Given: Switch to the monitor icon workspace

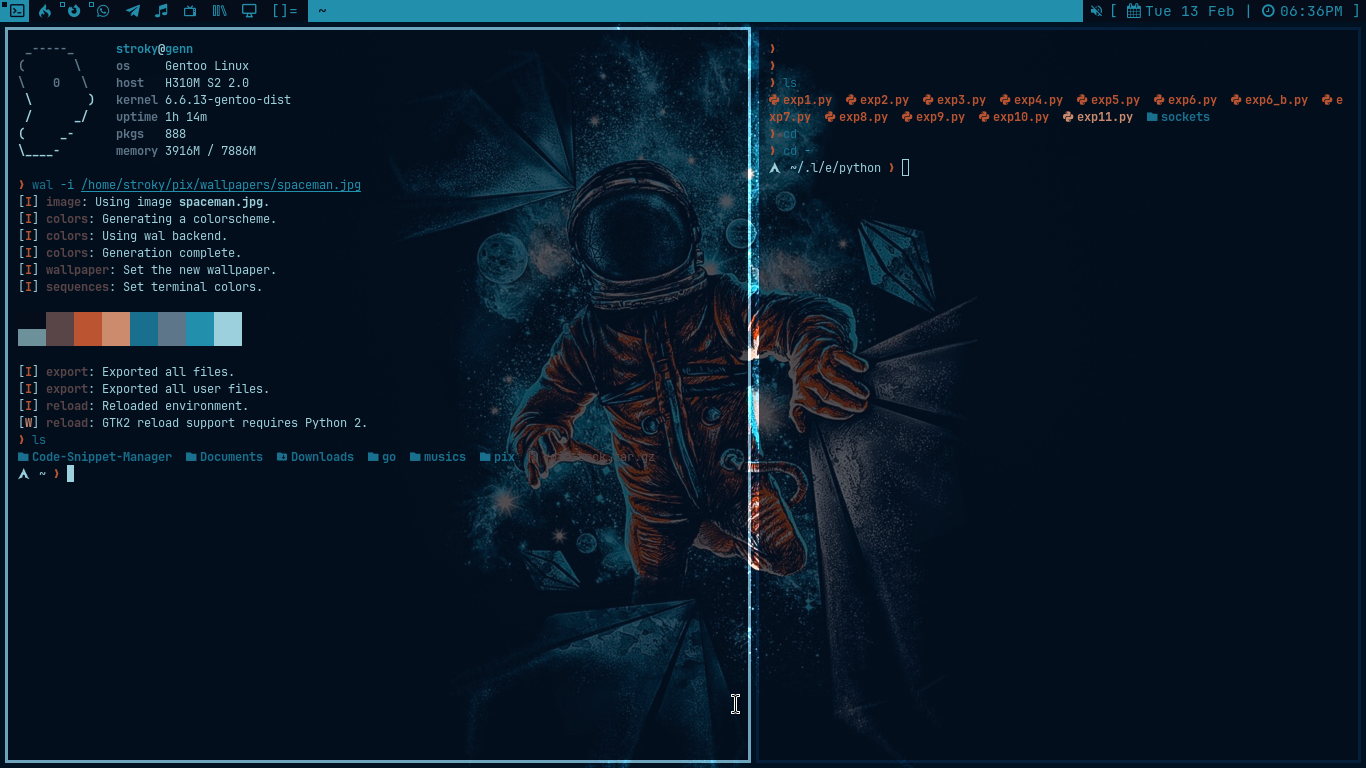Looking at the screenshot, I should [x=249, y=11].
